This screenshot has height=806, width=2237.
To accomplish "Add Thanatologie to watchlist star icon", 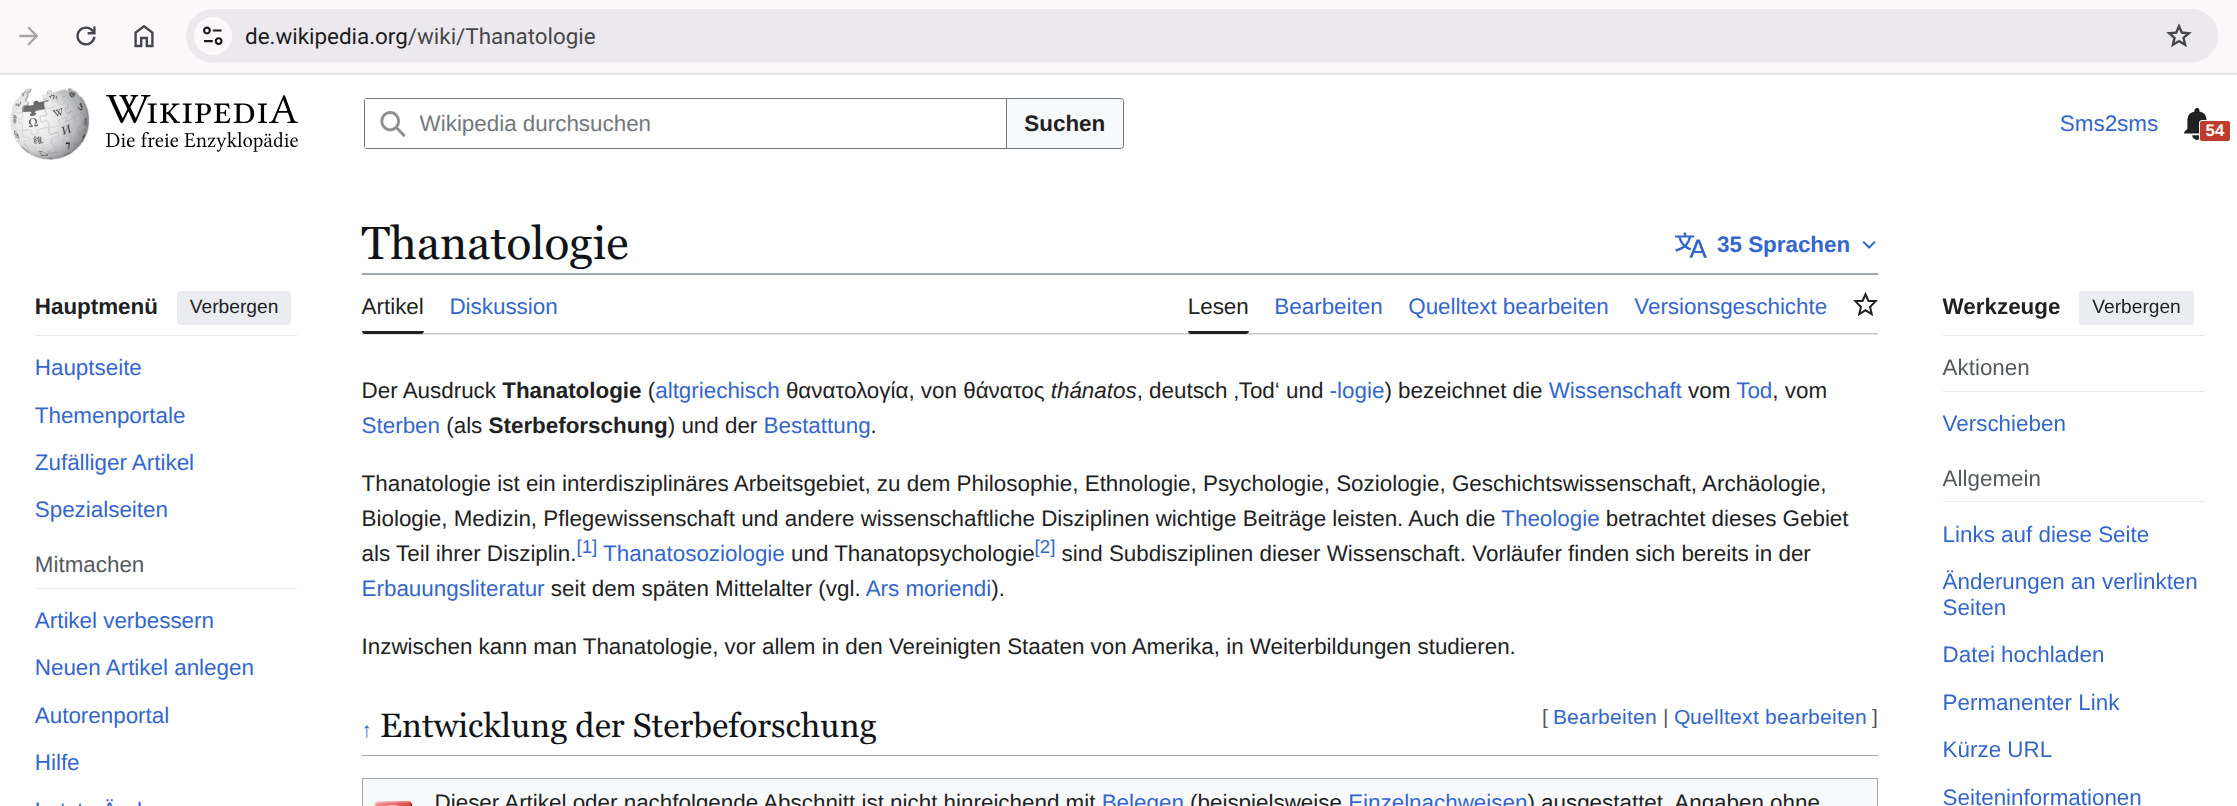I will (1865, 305).
